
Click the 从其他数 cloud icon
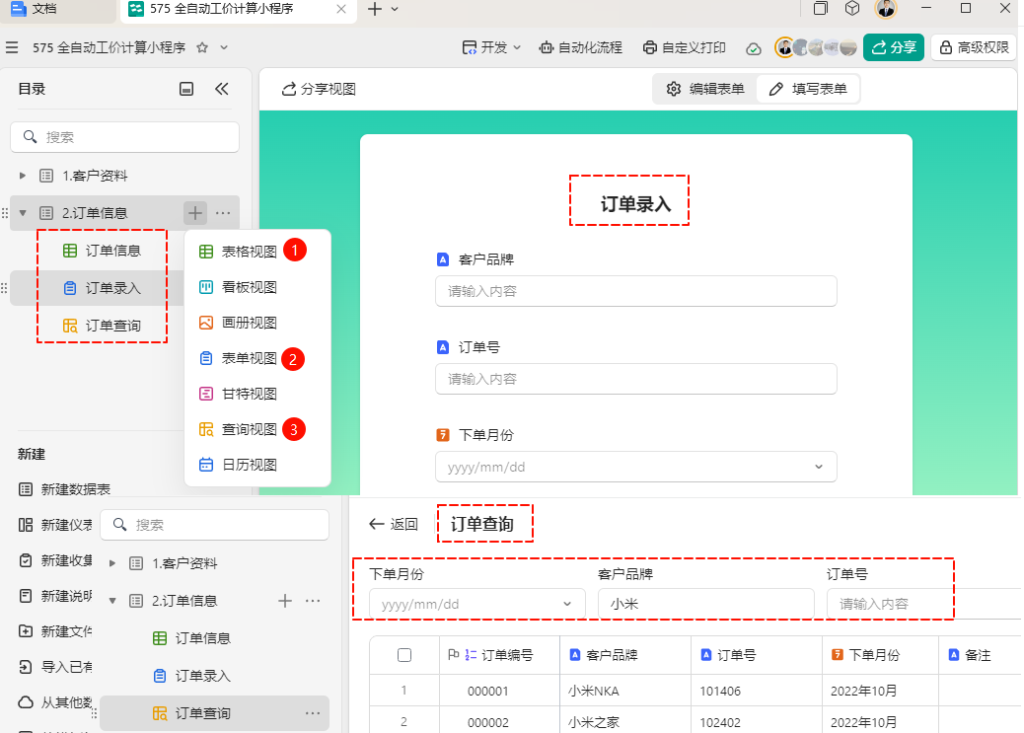click(x=25, y=702)
